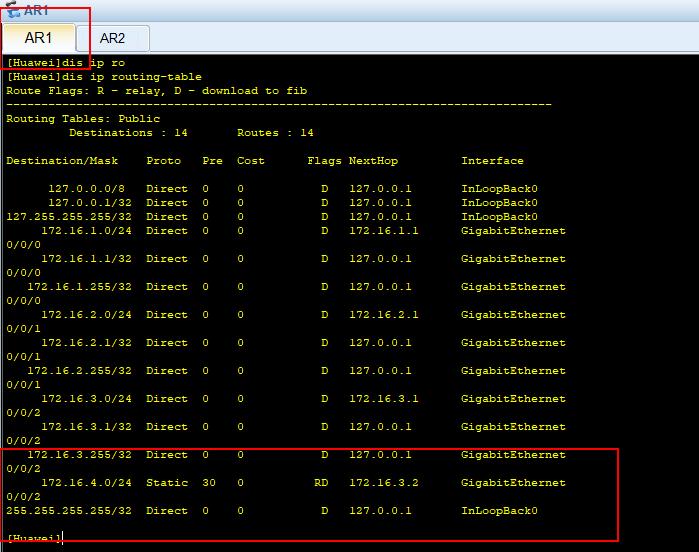Click the 'dis ip routing-table' command line

104,77
